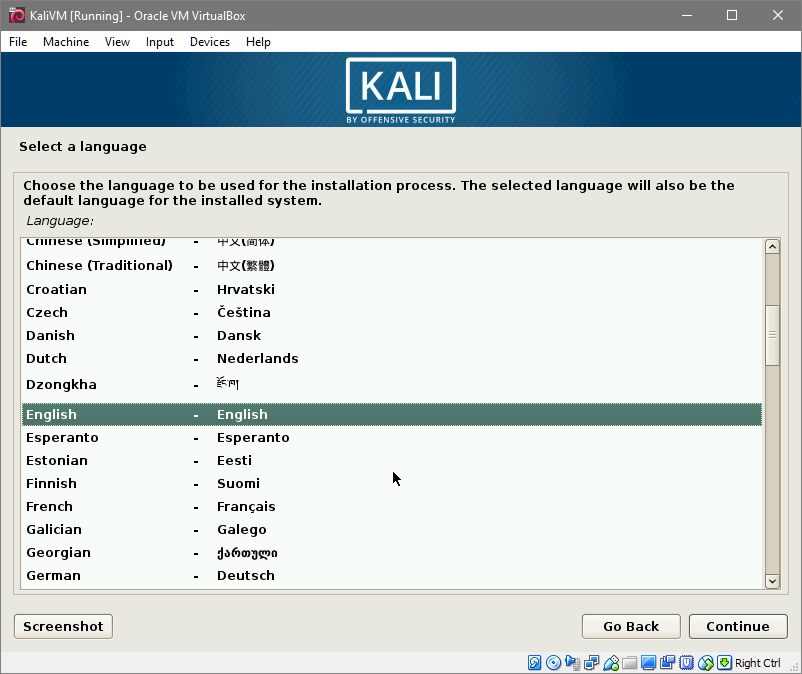The height and width of the screenshot is (674, 802).
Task: Select the highlighted English row
Action: 392,415
